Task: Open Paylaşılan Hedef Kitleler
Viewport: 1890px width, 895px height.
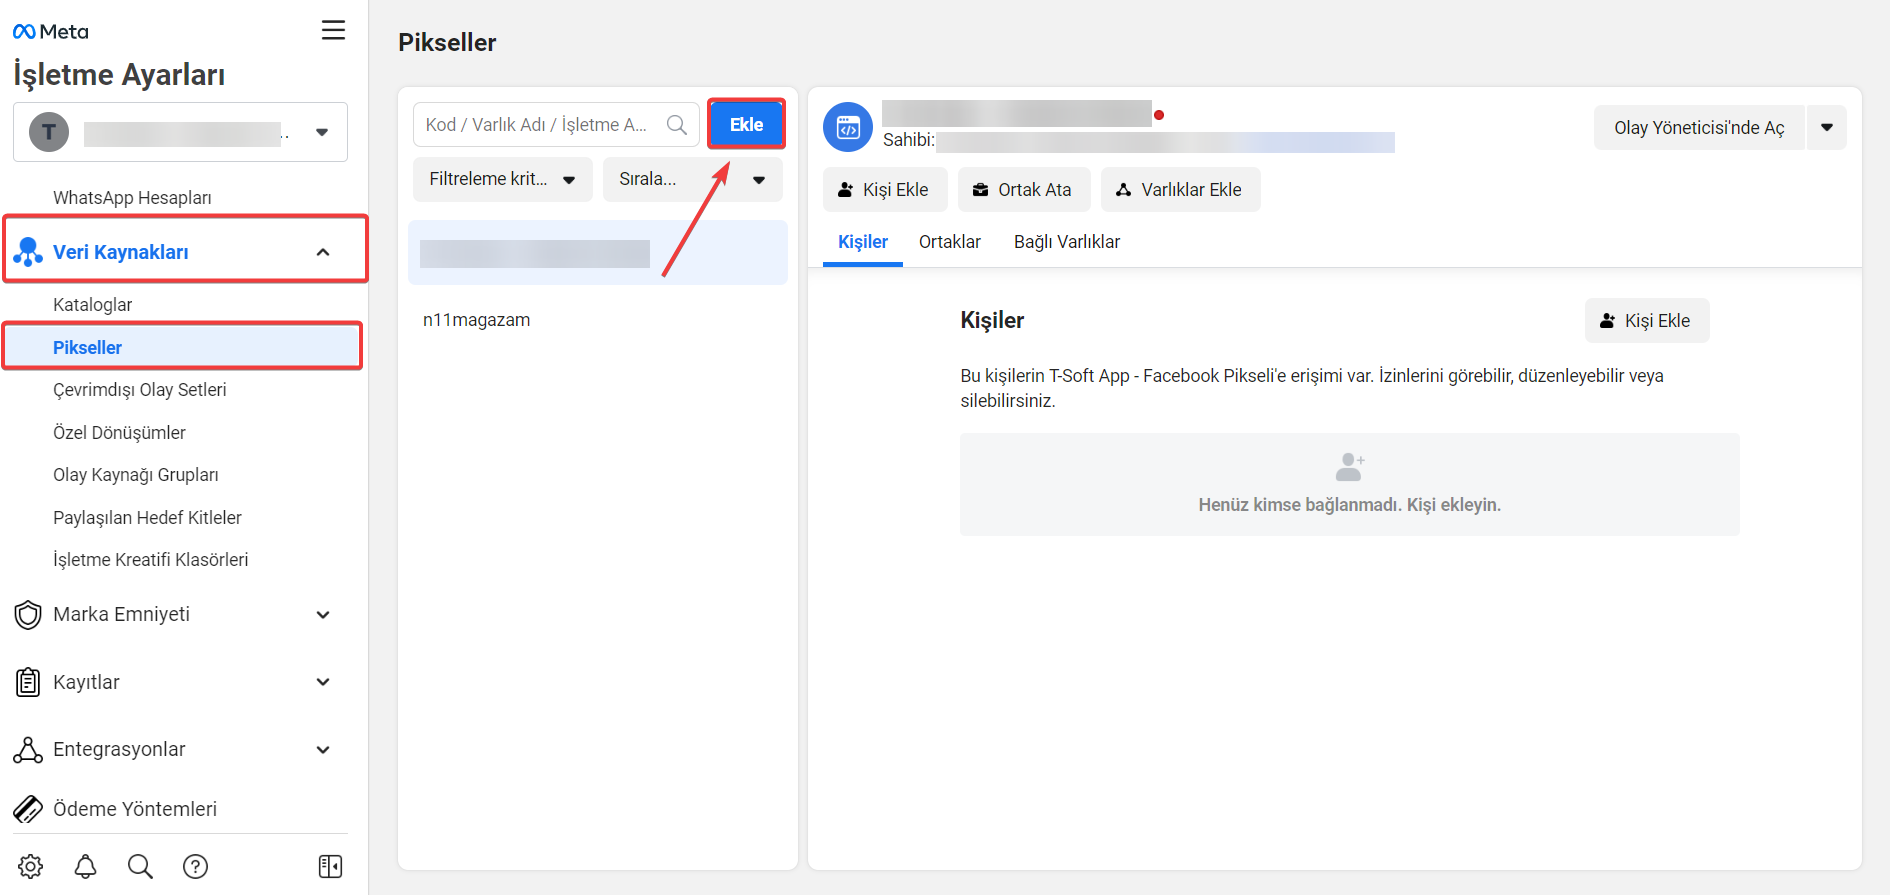Action: [147, 518]
